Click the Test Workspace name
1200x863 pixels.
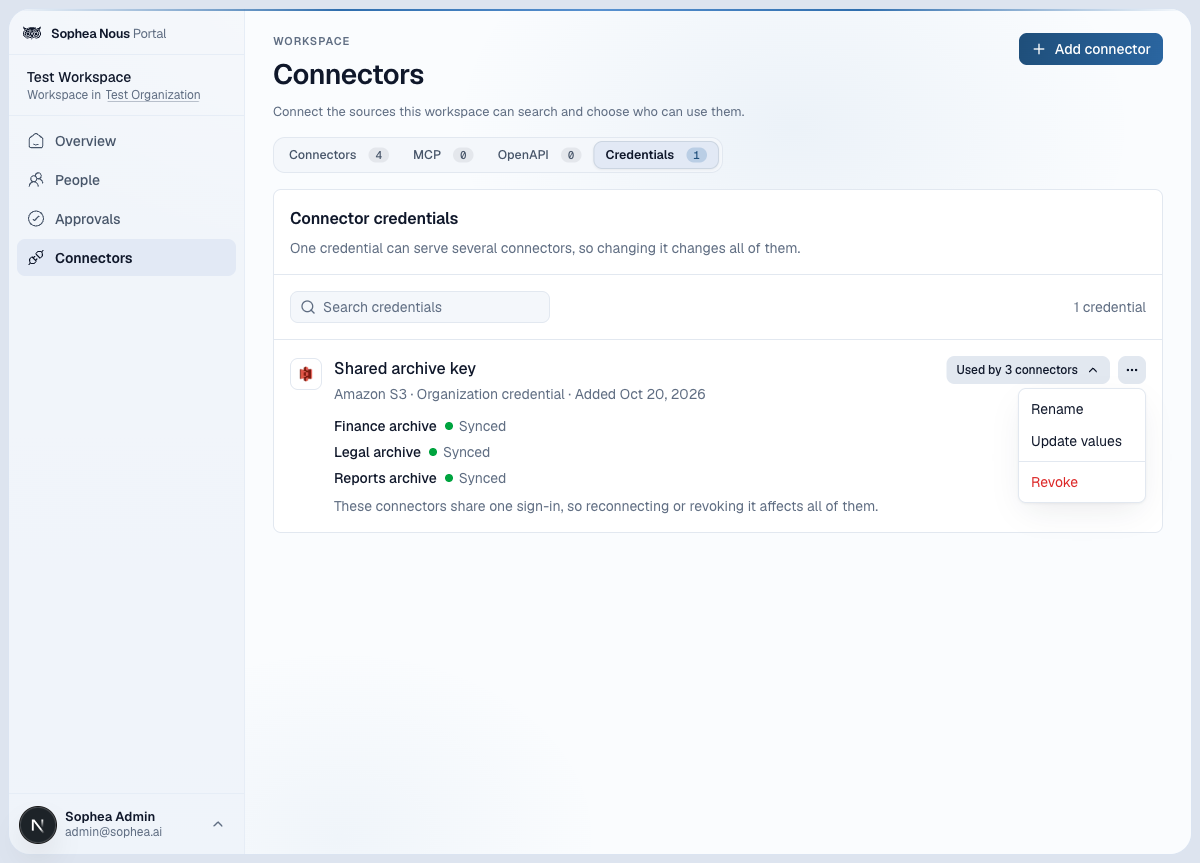79,77
